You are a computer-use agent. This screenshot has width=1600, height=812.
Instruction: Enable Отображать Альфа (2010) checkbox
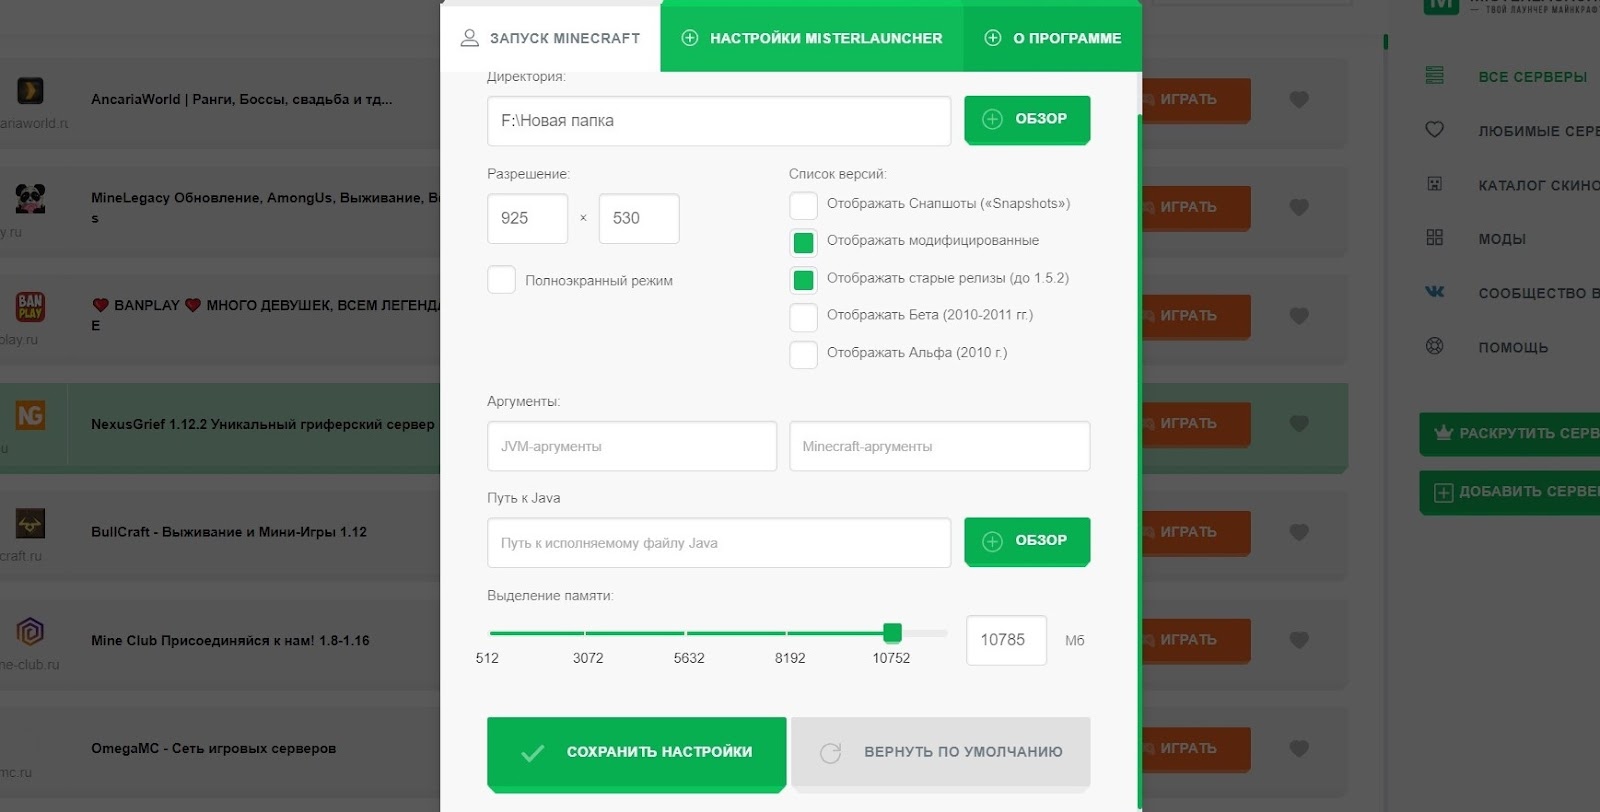pos(803,354)
